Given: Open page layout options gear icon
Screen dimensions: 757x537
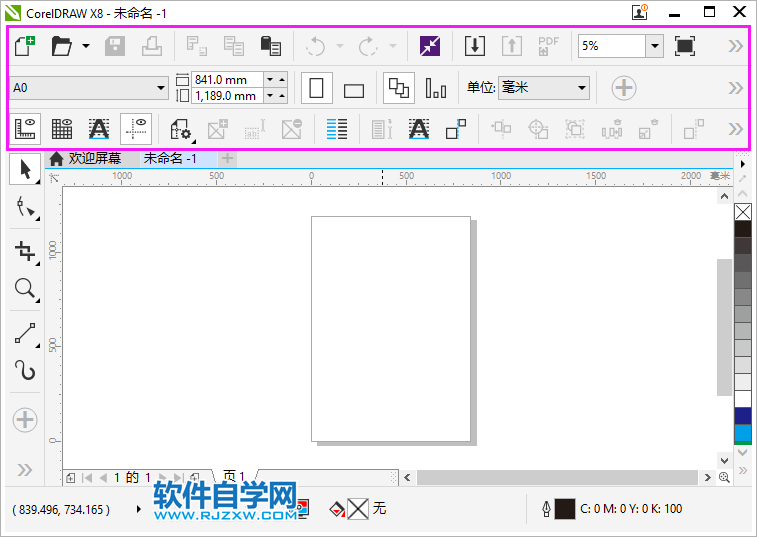Looking at the screenshot, I should pos(182,129).
